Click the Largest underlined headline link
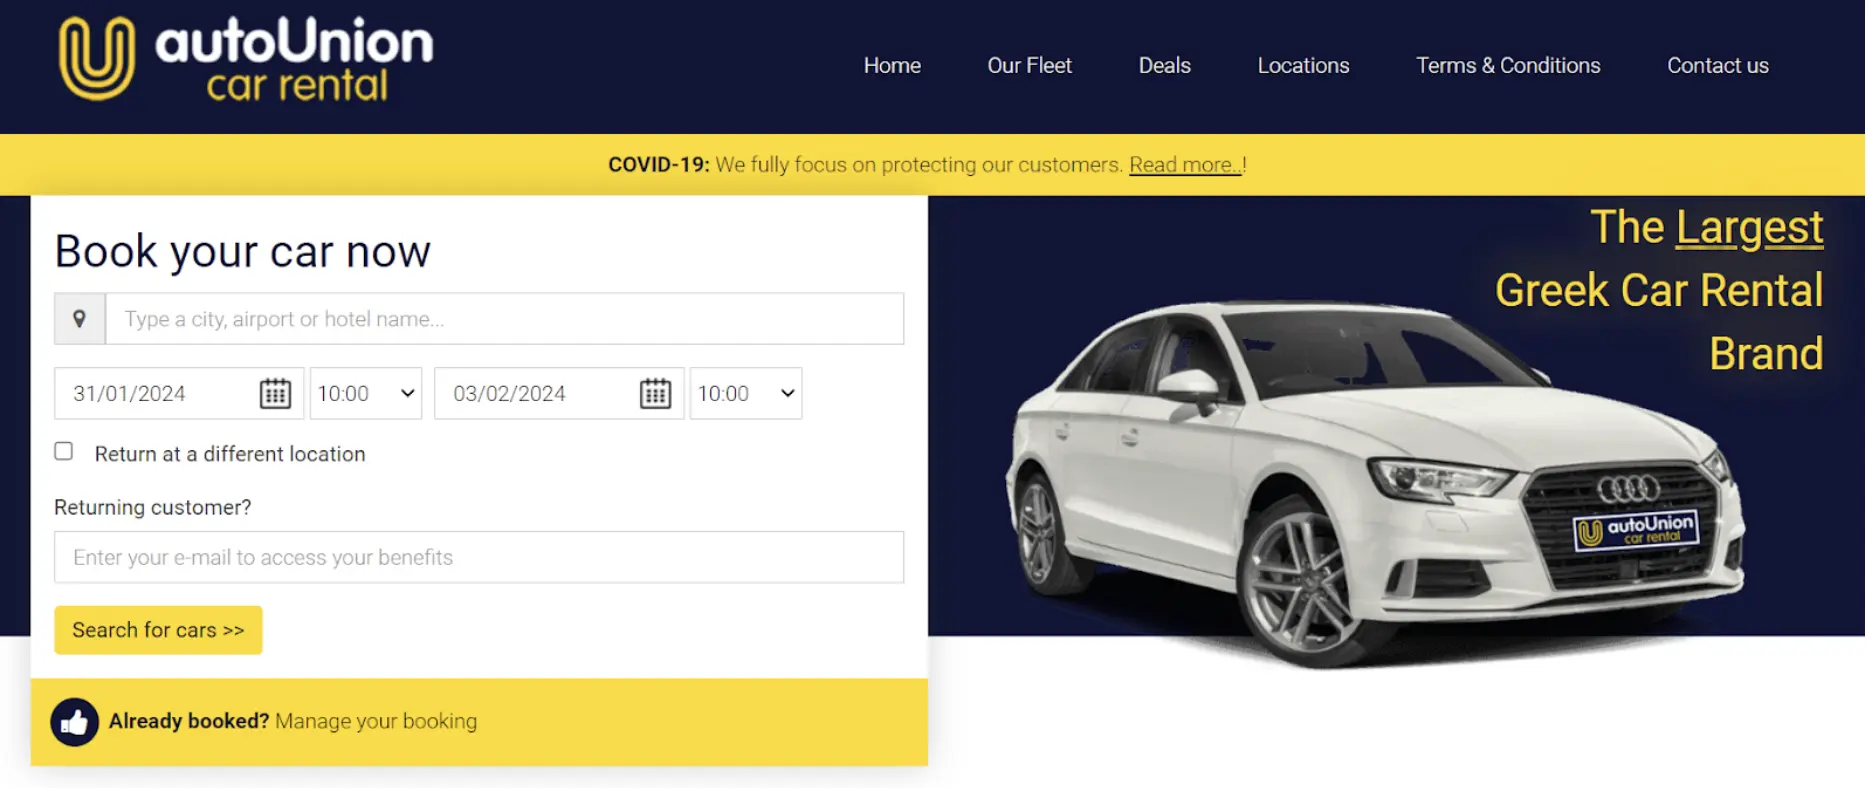The image size is (1868, 788). tap(1749, 227)
